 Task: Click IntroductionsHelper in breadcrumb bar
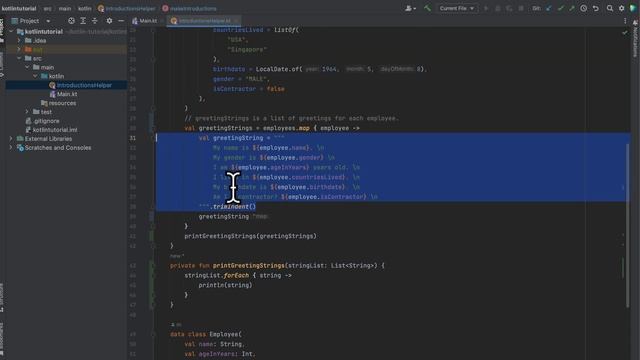[x=127, y=8]
